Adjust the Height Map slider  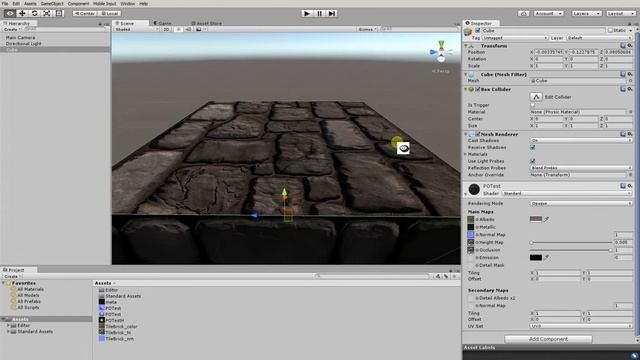click(x=571, y=242)
